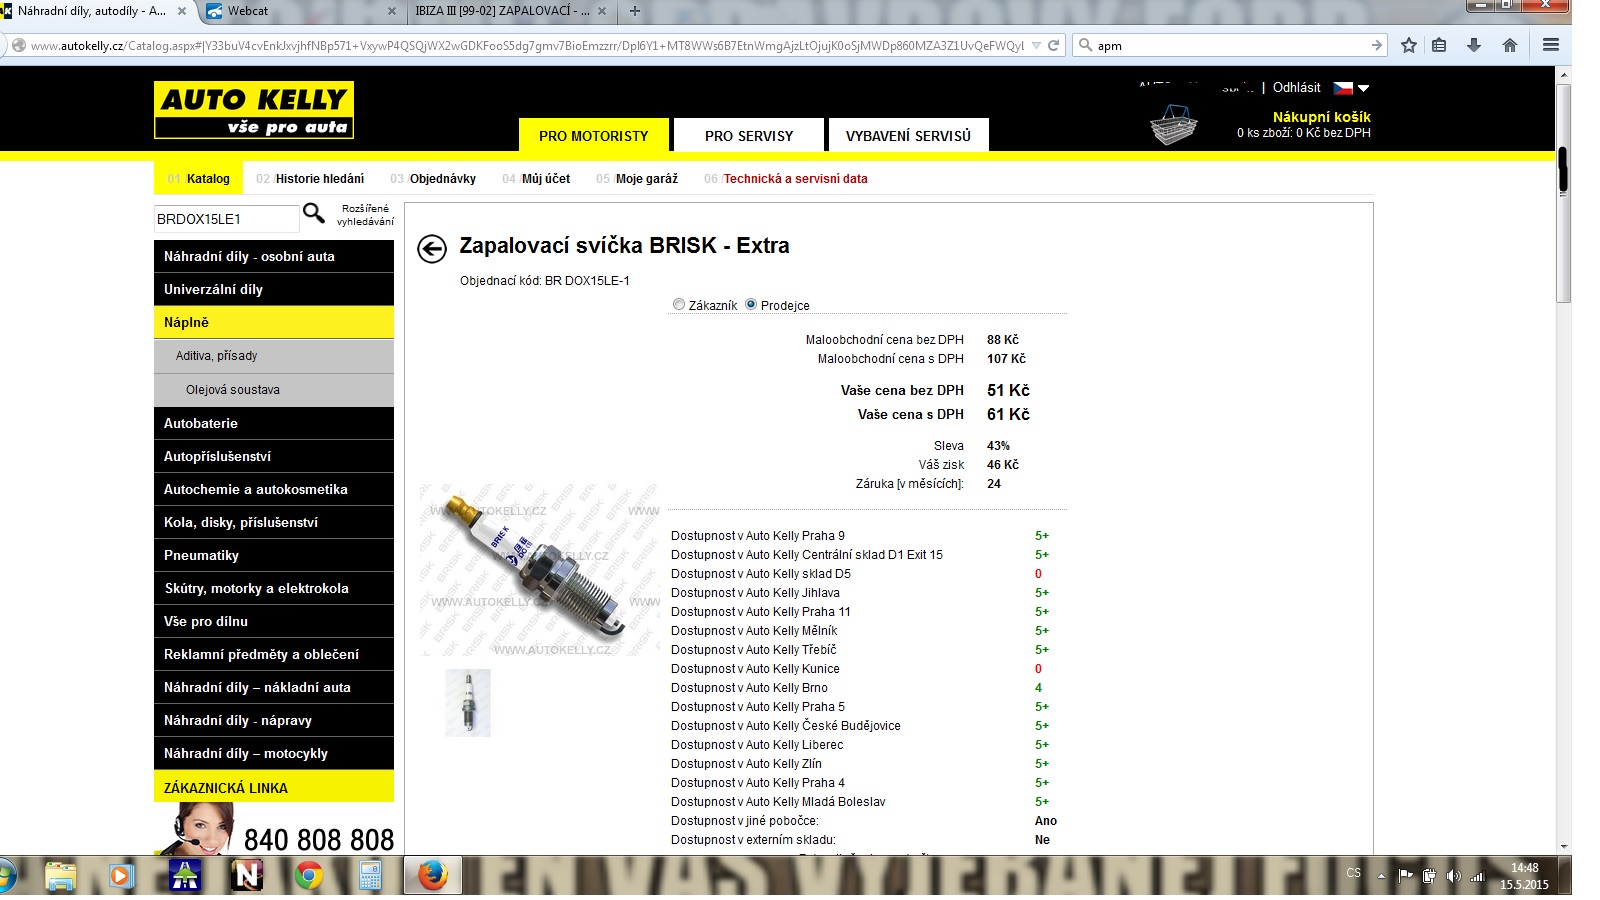Open the Firefox hamburger menu
This screenshot has height=900, width=1600.
click(1551, 45)
